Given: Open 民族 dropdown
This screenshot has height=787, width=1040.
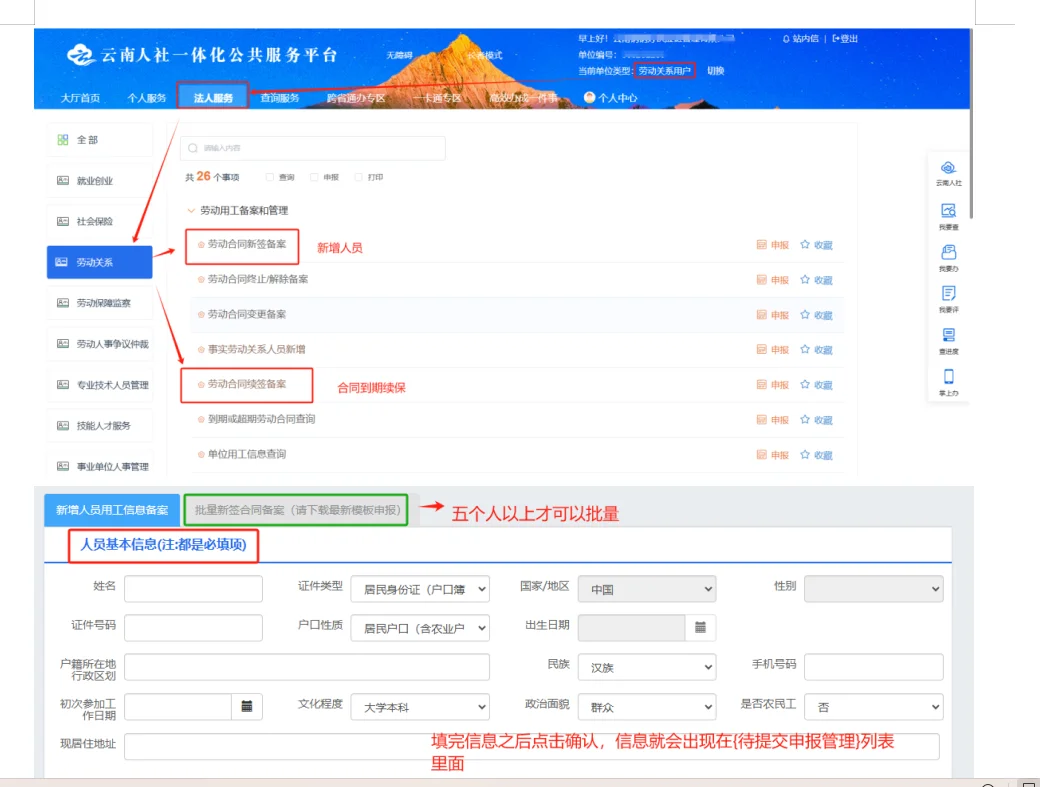Looking at the screenshot, I should pos(647,667).
